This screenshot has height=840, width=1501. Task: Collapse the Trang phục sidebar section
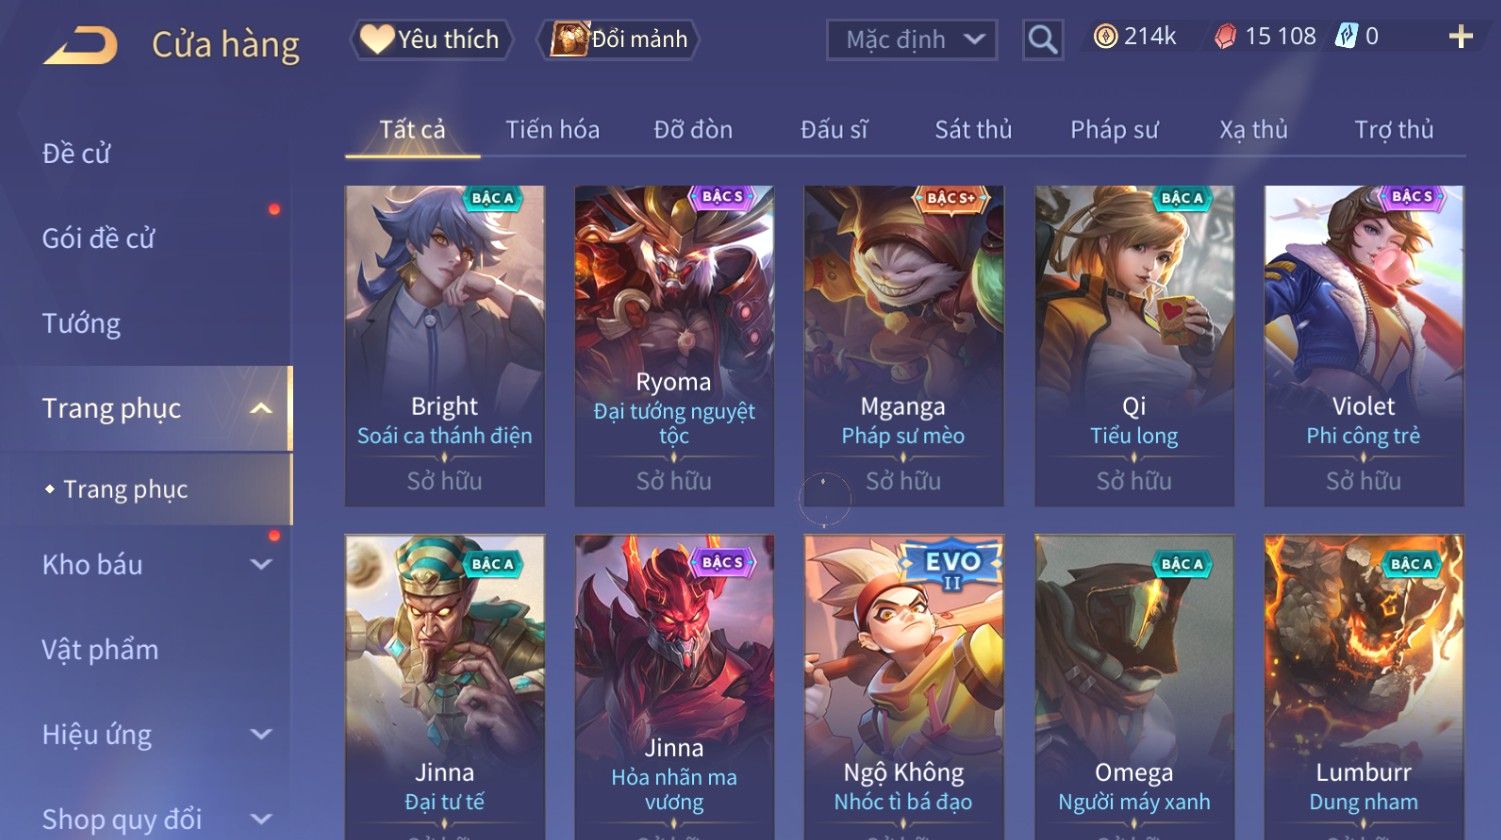(x=261, y=408)
